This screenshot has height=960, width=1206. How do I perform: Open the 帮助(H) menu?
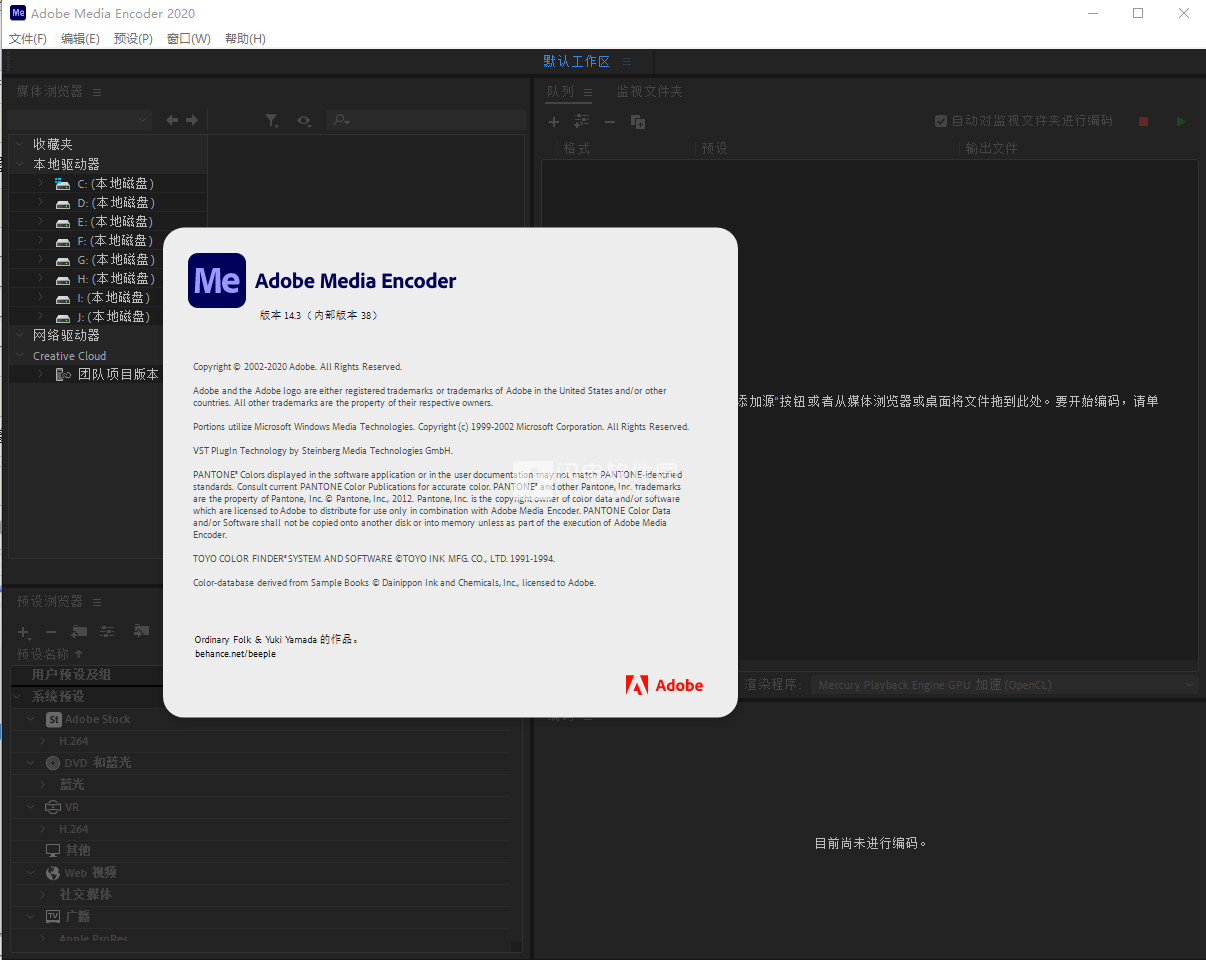point(245,39)
